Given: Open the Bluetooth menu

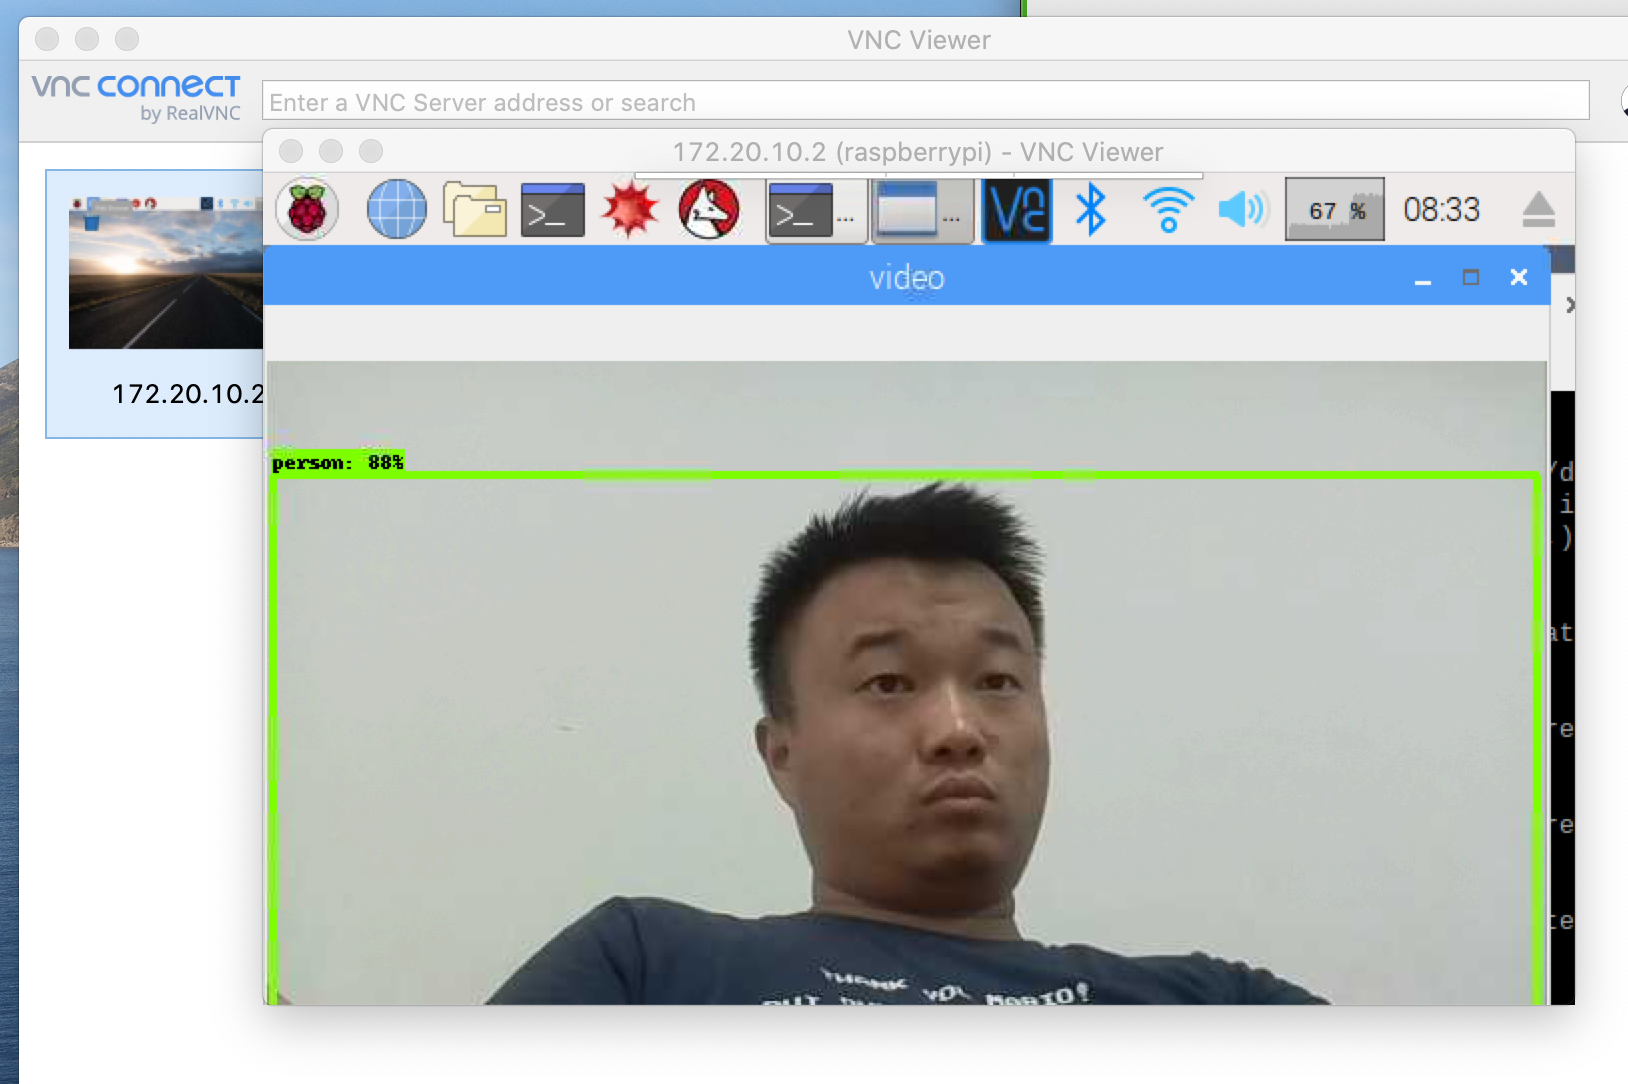Looking at the screenshot, I should pyautogui.click(x=1090, y=210).
